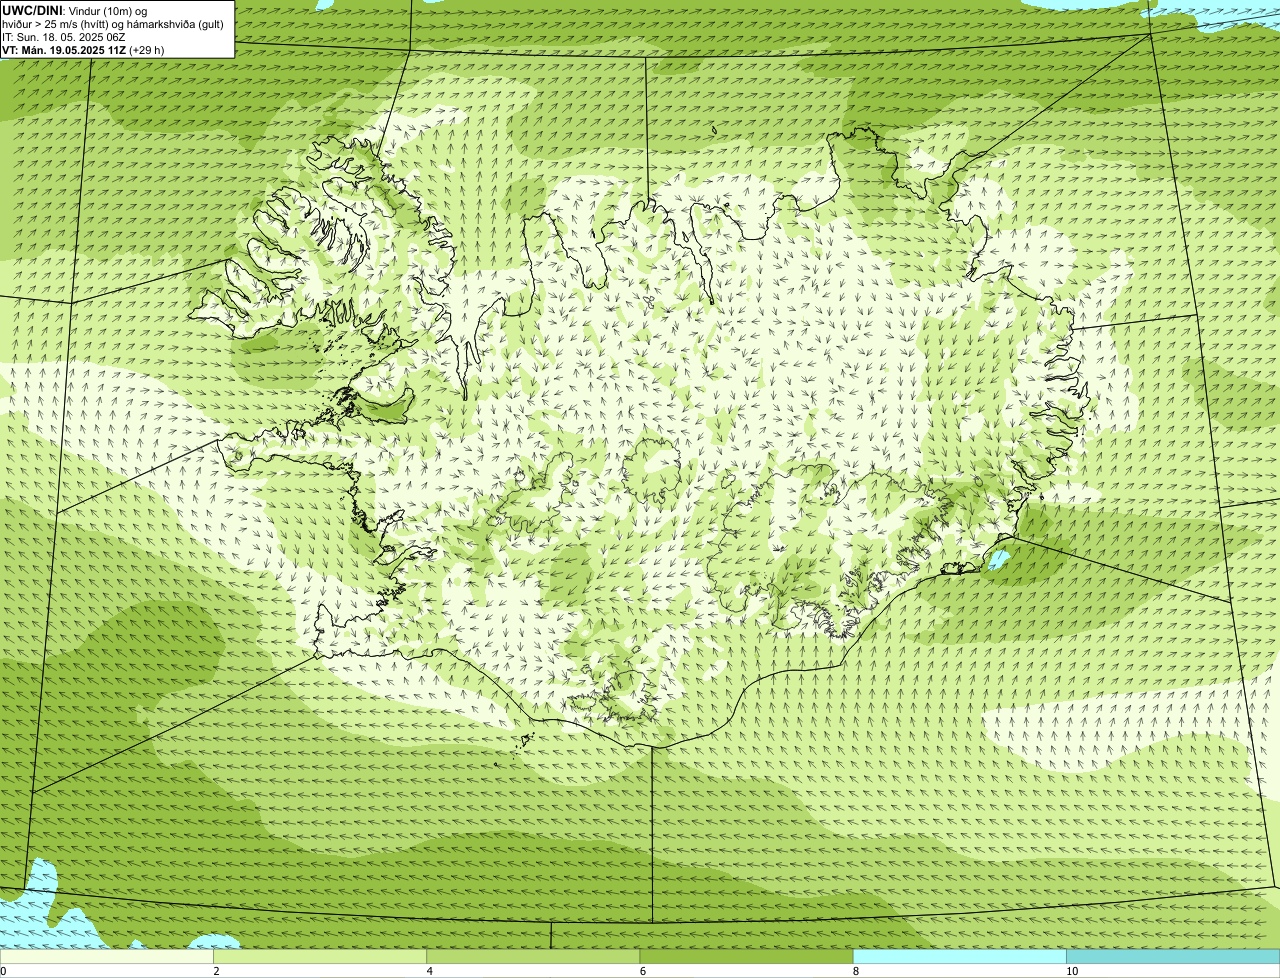Click the "UWC/DINI: Vindur (10m) og" title line
The height and width of the screenshot is (978, 1280).
pyautogui.click(x=75, y=11)
